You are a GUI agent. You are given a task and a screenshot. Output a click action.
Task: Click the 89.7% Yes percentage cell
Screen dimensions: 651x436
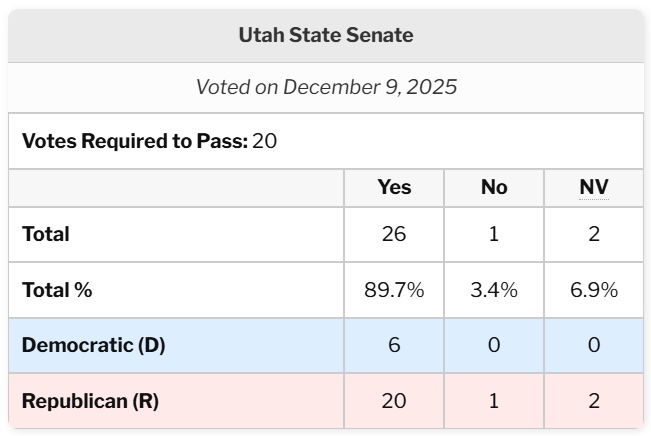[394, 290]
